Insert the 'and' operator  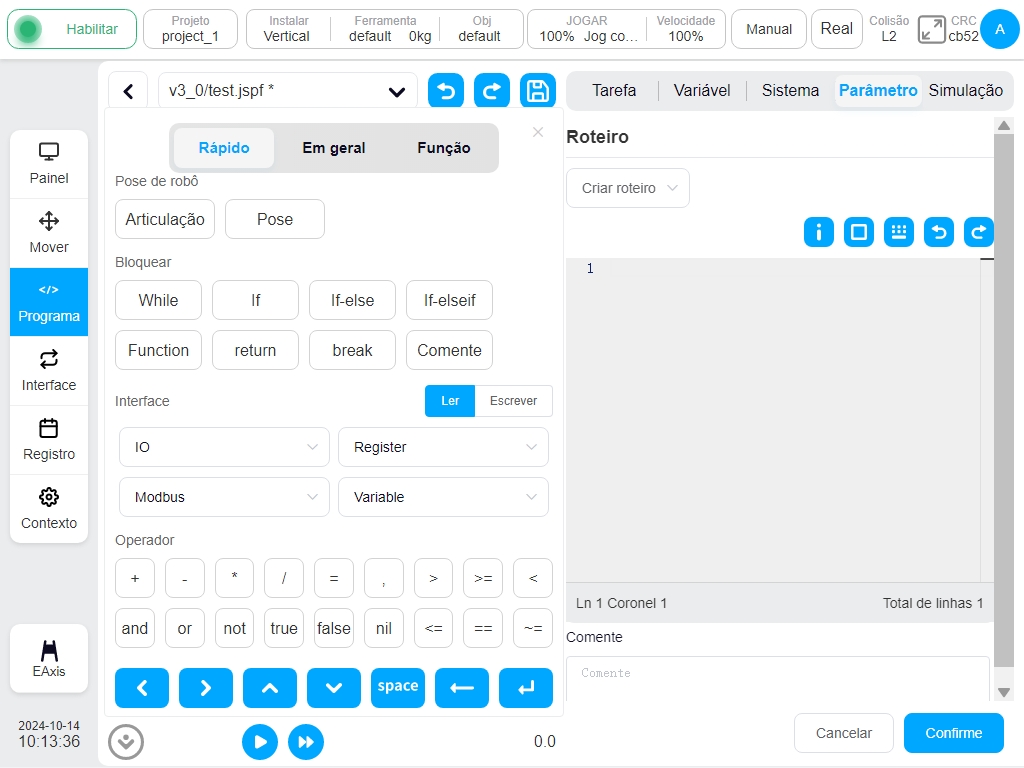[135, 628]
